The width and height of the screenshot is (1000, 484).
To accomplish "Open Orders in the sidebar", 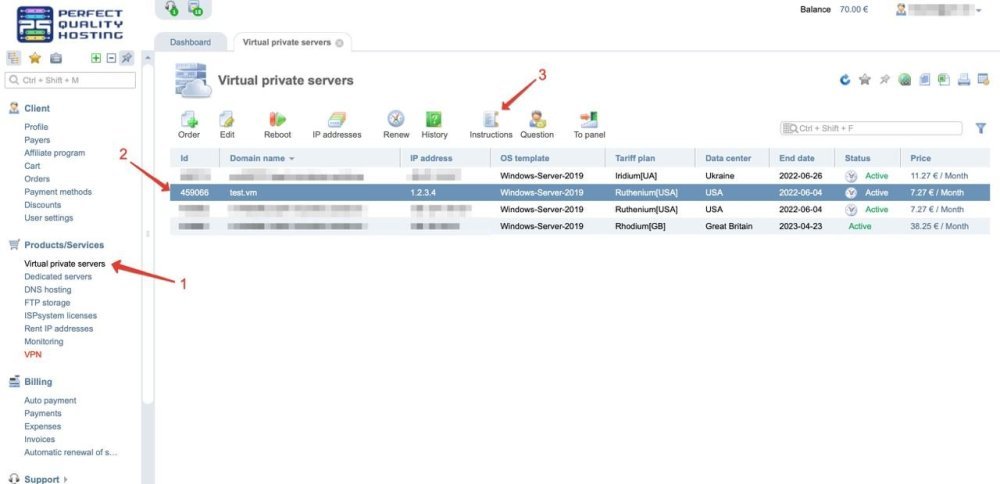I will coord(37,179).
